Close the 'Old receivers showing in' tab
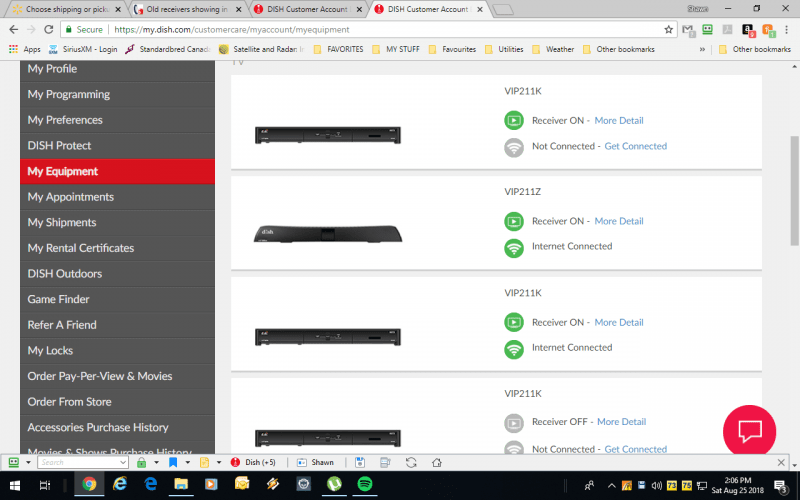 (x=239, y=9)
